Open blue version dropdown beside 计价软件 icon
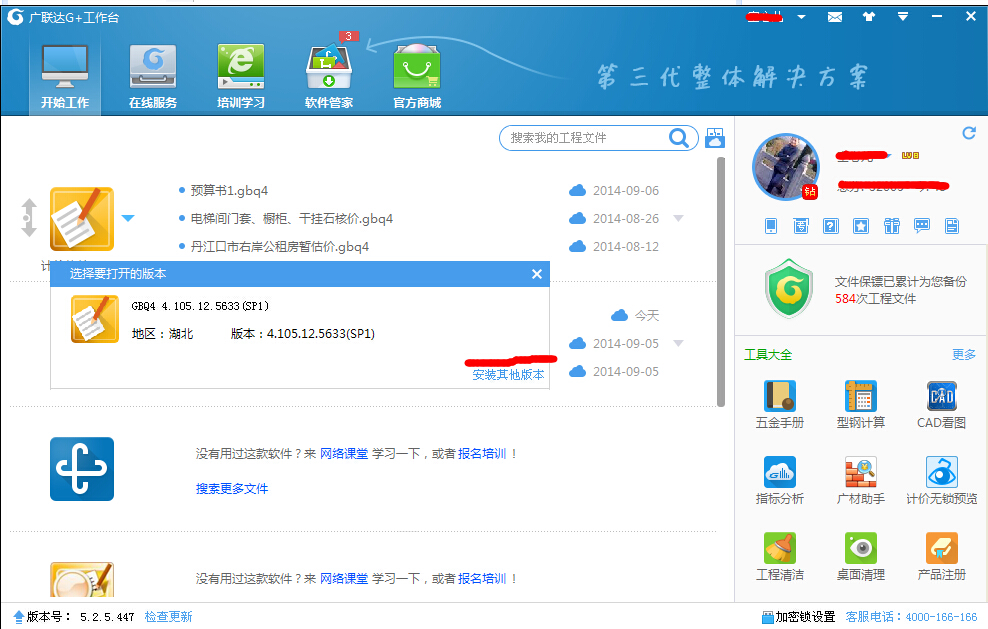The width and height of the screenshot is (988, 629). 128,218
